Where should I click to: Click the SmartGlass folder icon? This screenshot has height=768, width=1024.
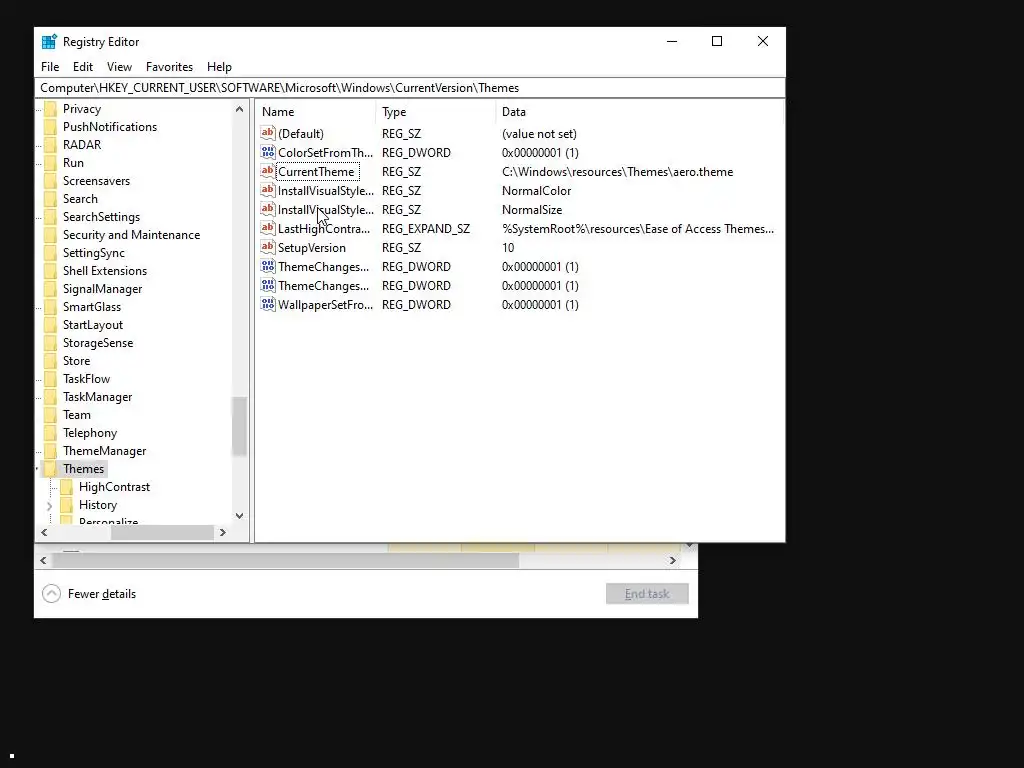pos(50,307)
